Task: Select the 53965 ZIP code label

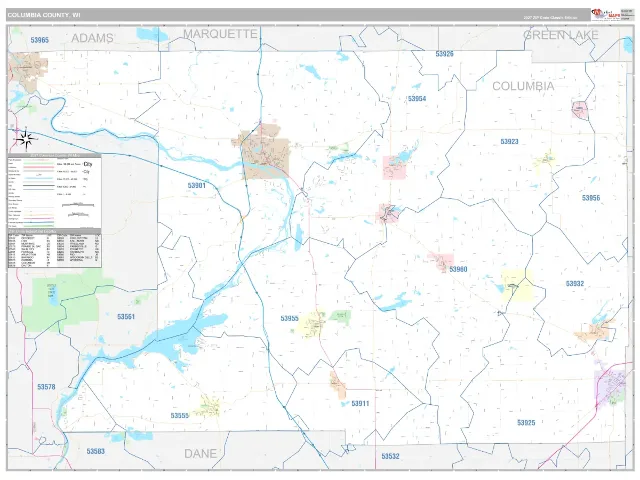Action: pyautogui.click(x=40, y=40)
